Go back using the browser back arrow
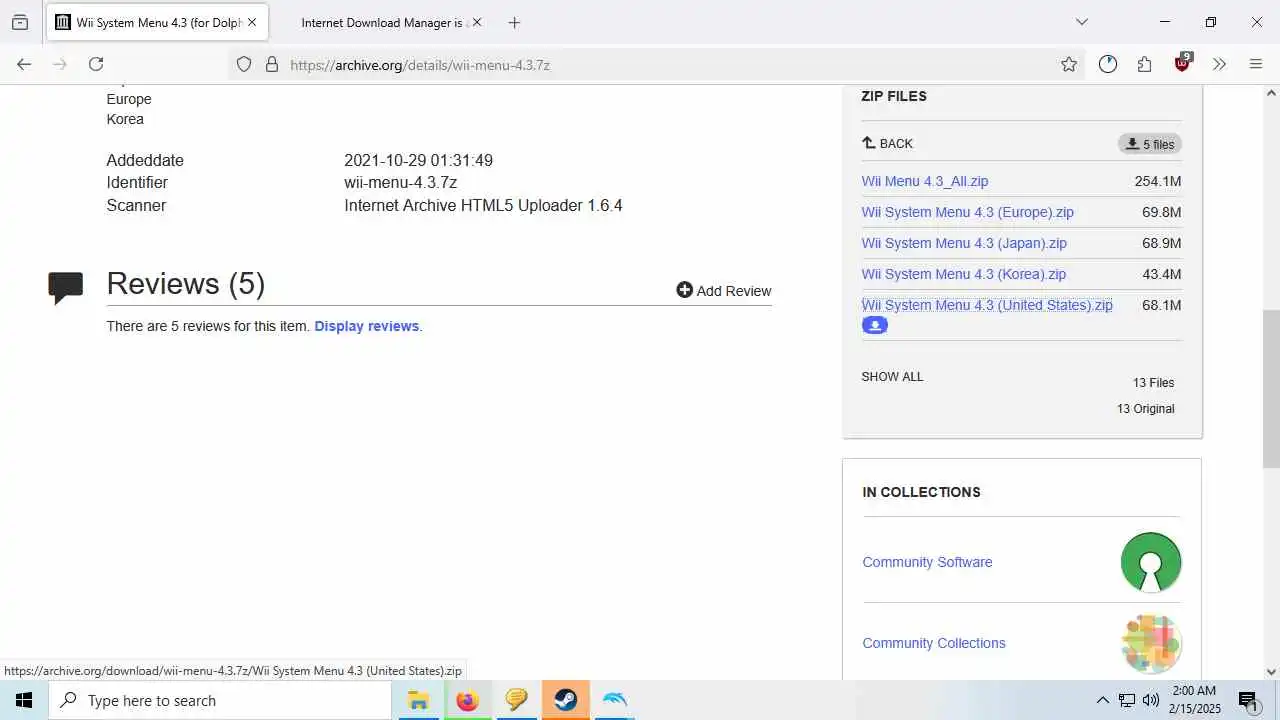This screenshot has height=720, width=1280. (x=24, y=64)
